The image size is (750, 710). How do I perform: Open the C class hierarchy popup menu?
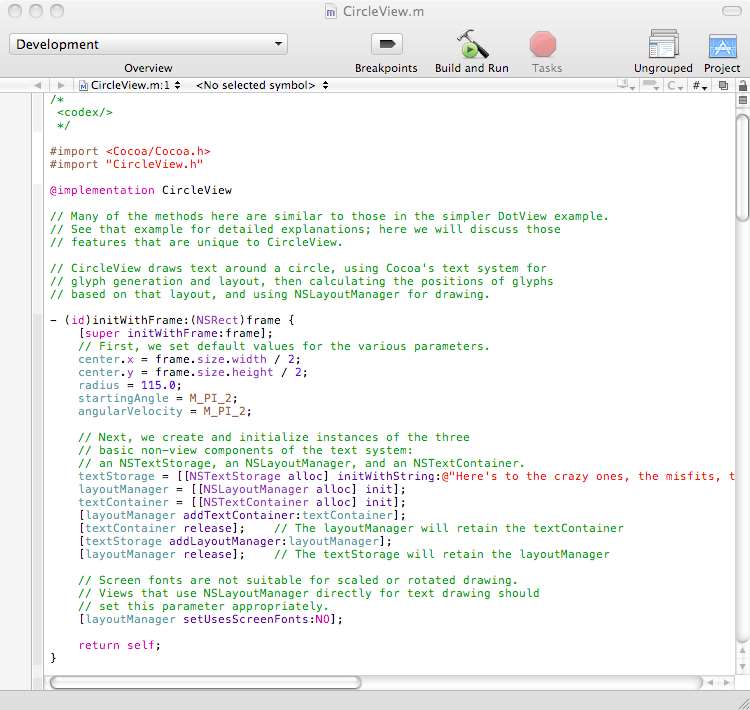[x=677, y=86]
